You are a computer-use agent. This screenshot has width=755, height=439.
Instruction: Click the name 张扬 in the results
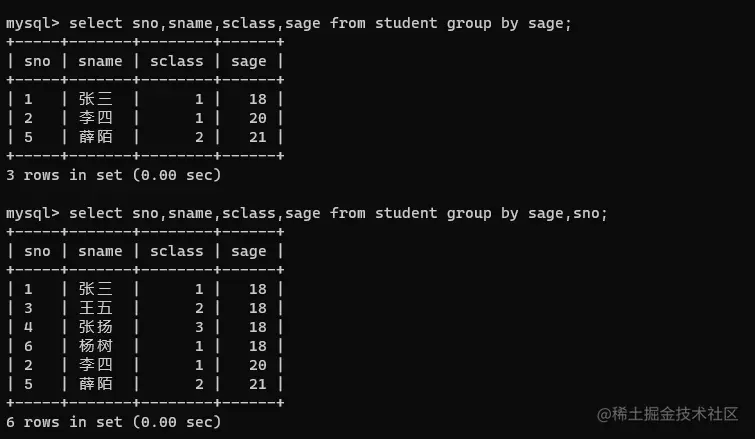(x=96, y=327)
